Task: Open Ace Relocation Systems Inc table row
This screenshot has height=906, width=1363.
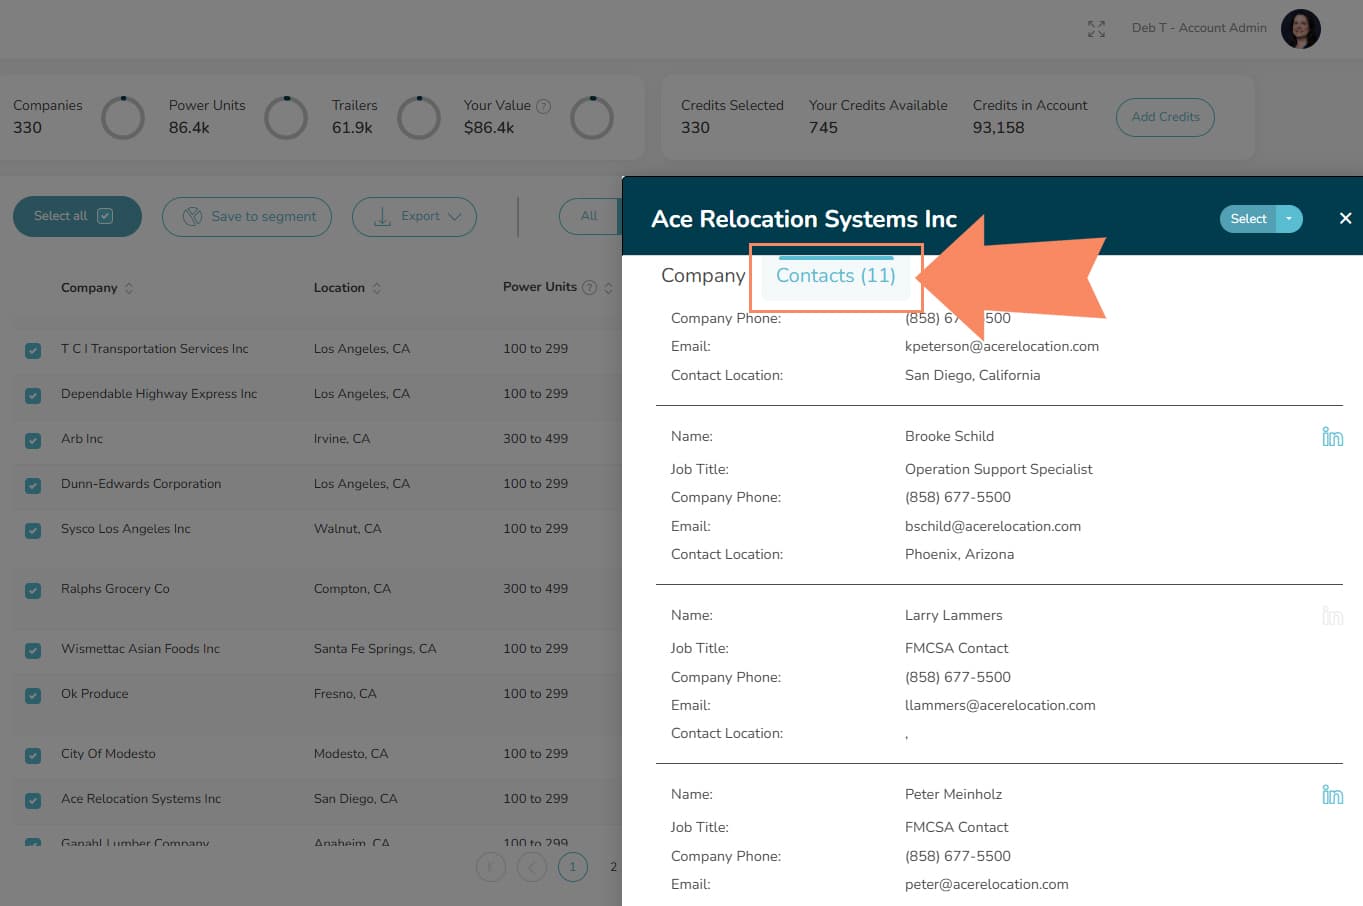Action: coord(141,799)
